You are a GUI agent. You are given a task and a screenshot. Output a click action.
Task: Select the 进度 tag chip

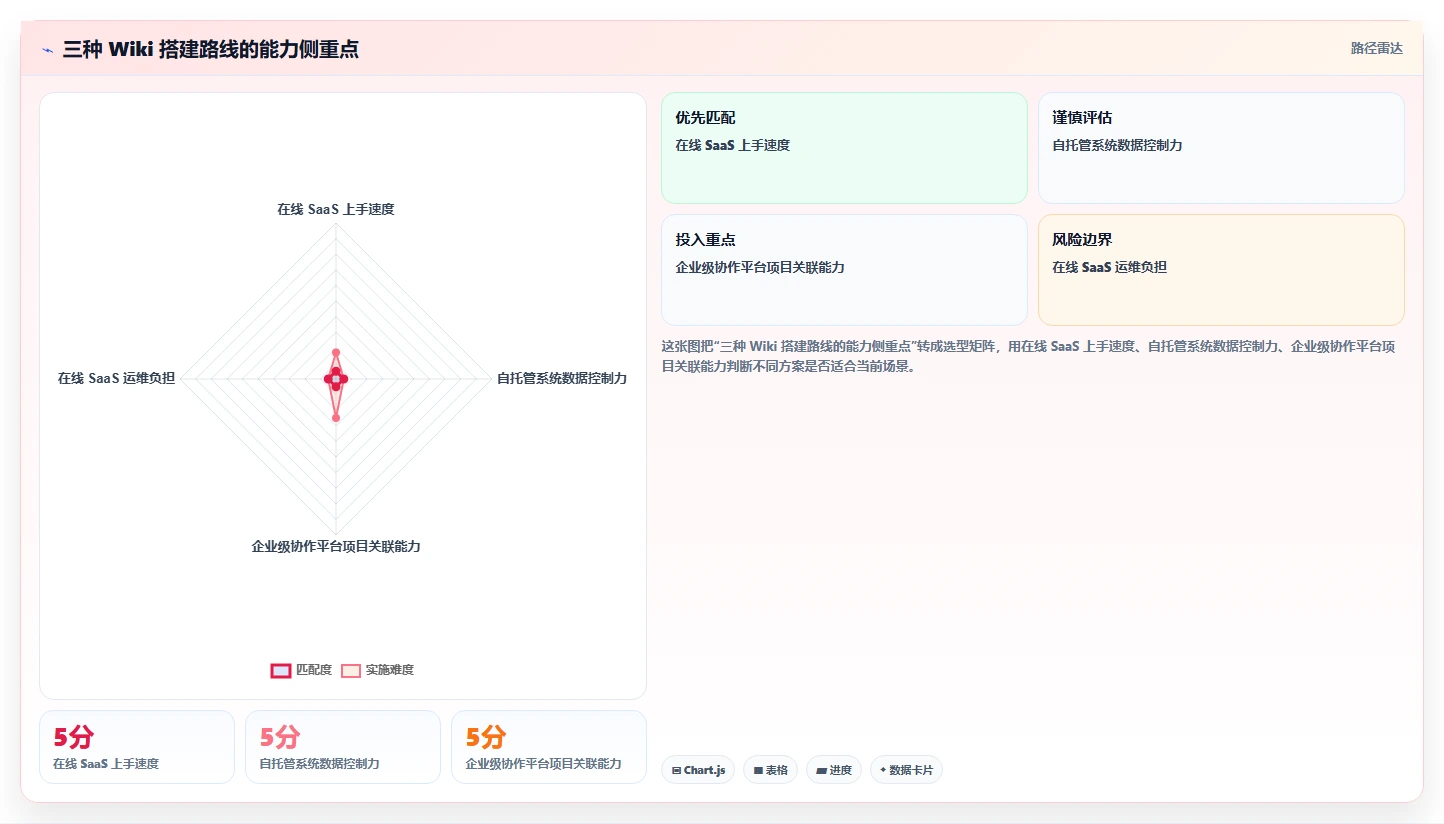833,770
